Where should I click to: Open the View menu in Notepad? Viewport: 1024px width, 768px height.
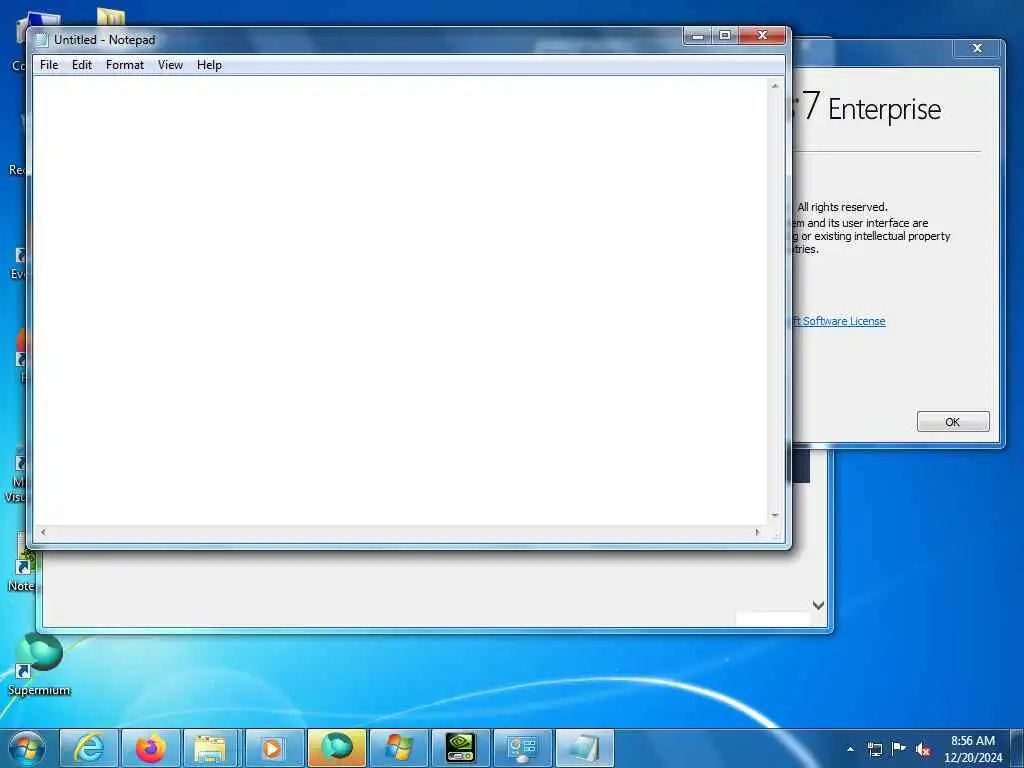170,65
